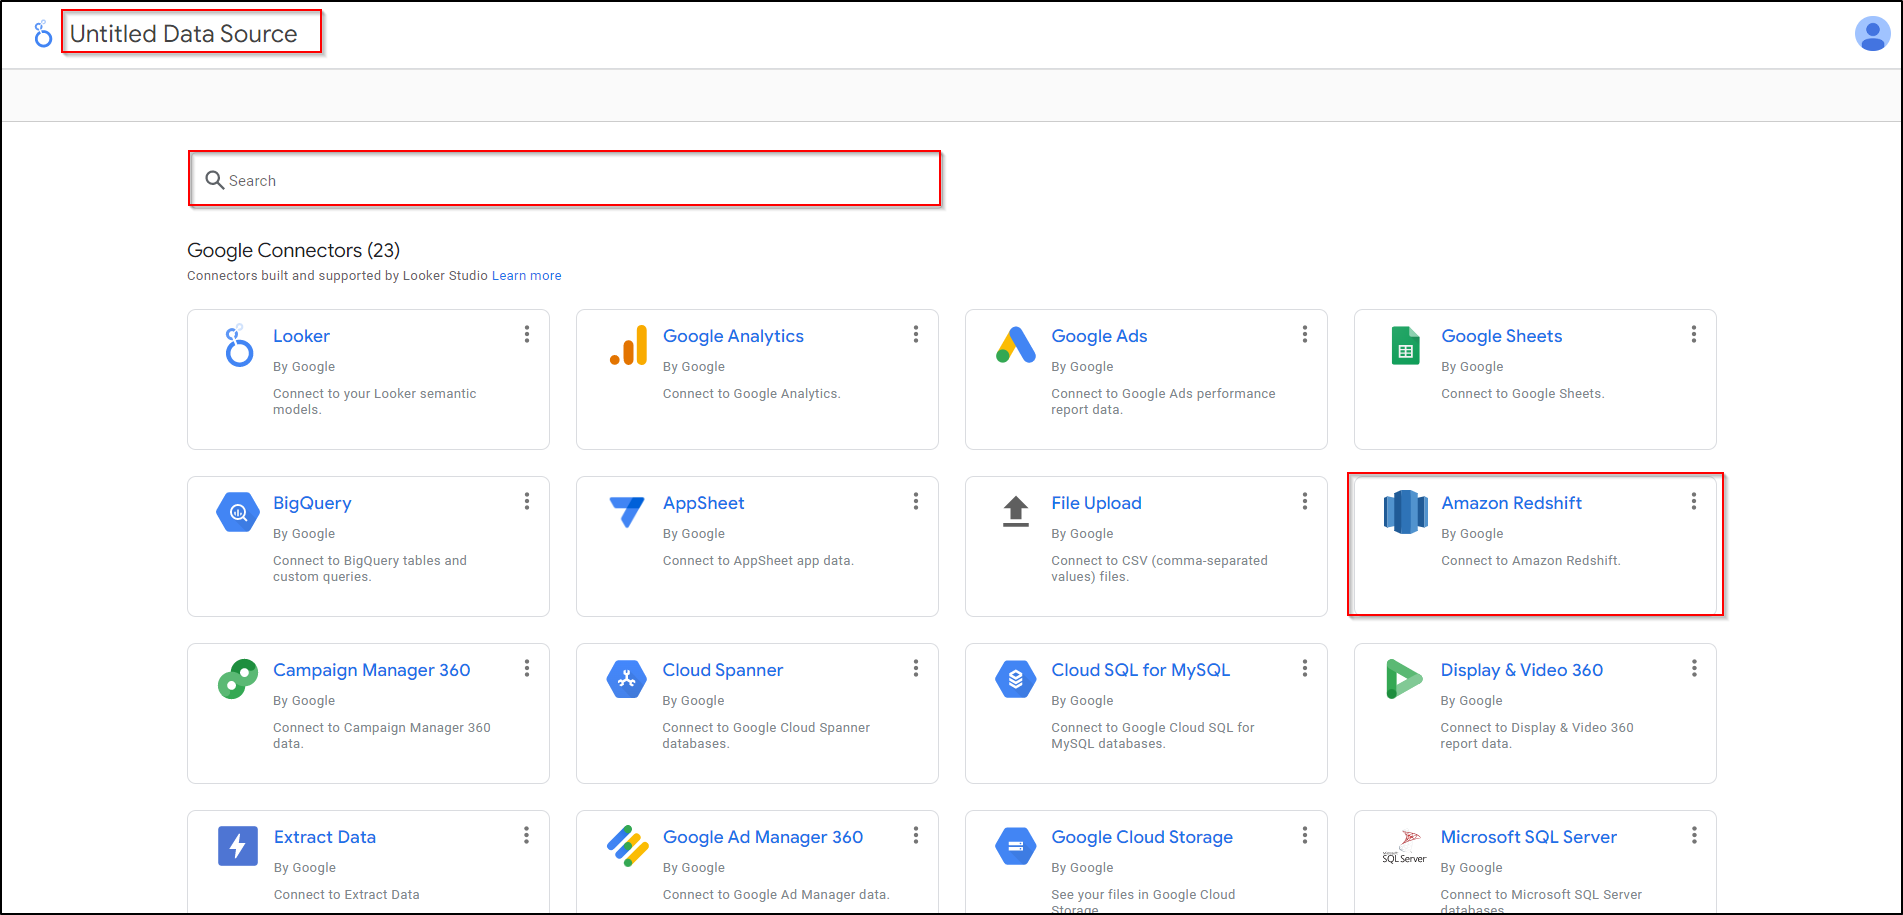Click the Google Analytics connector icon
Image resolution: width=1903 pixels, height=915 pixels.
pyautogui.click(x=628, y=346)
